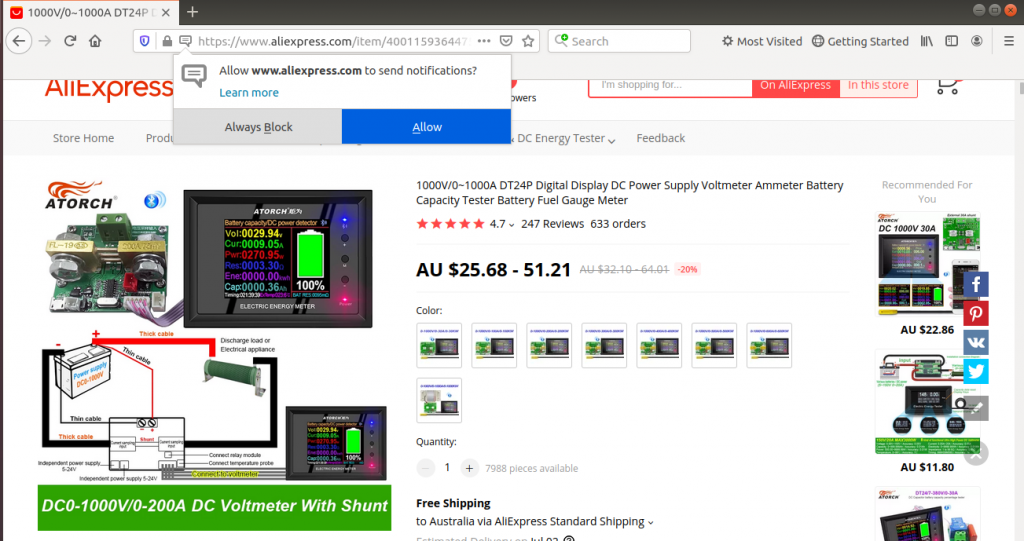This screenshot has width=1024, height=541.
Task: Click the Allow notifications button
Action: [426, 127]
